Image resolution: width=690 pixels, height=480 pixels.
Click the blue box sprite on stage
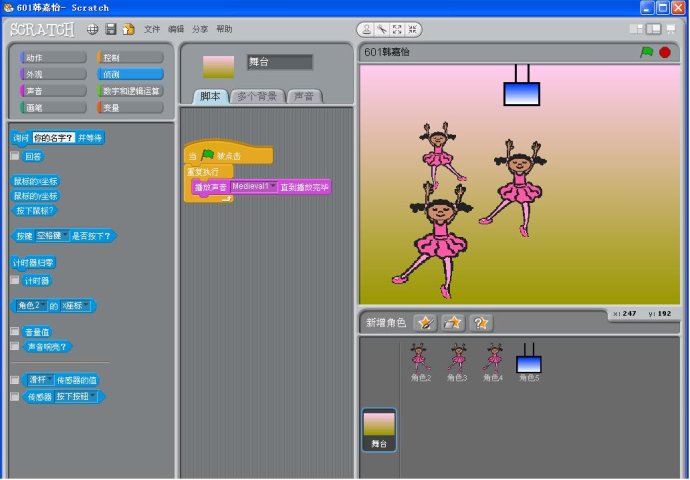[x=521, y=93]
